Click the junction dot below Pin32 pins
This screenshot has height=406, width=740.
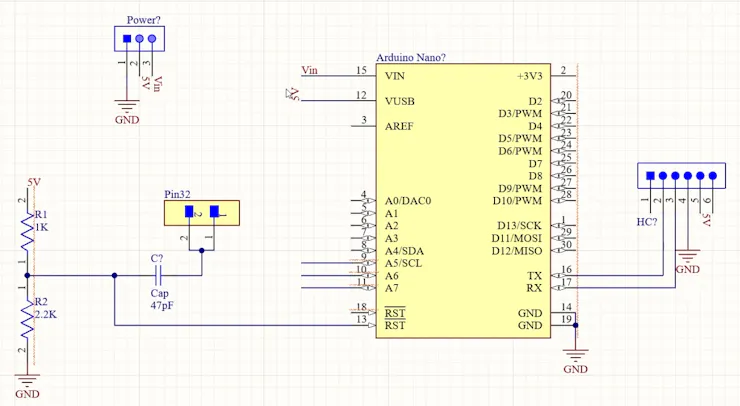tap(202, 251)
